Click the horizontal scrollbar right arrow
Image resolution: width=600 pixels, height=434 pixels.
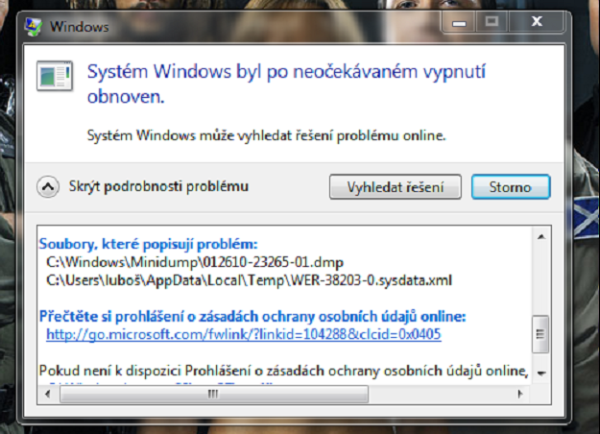520,394
